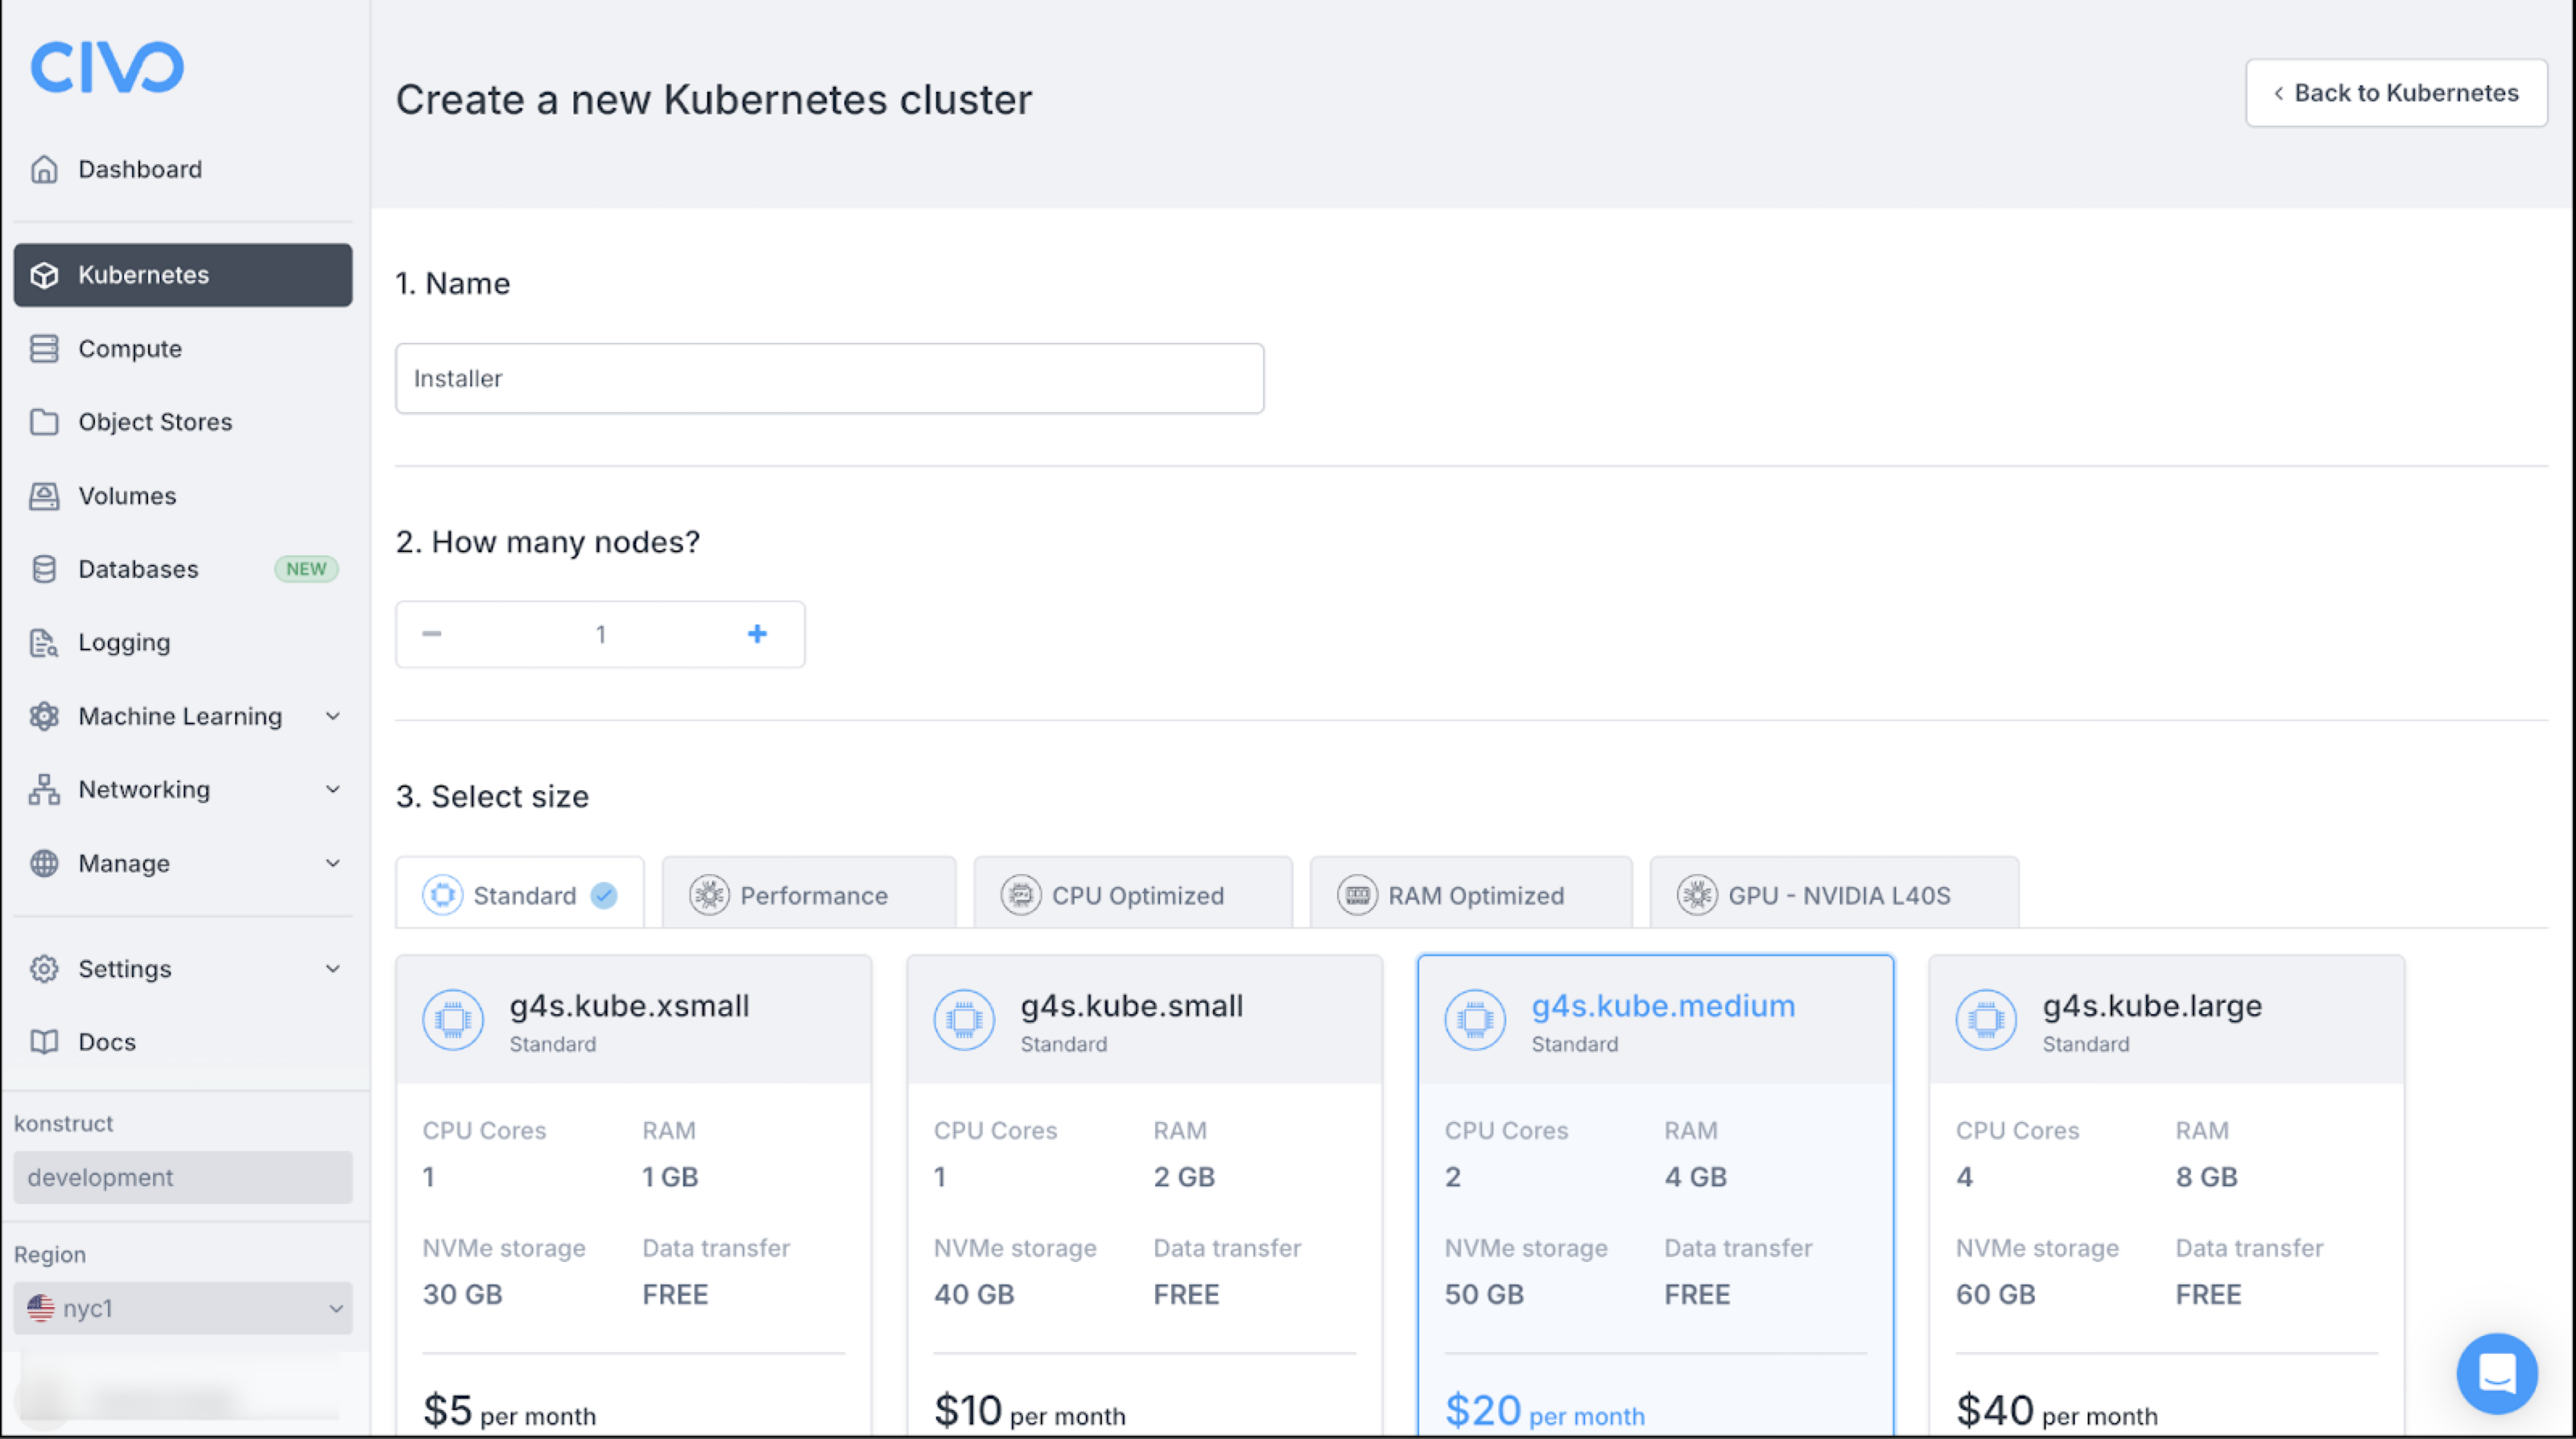Expand the Machine Learning menu chevron

pyautogui.click(x=333, y=716)
